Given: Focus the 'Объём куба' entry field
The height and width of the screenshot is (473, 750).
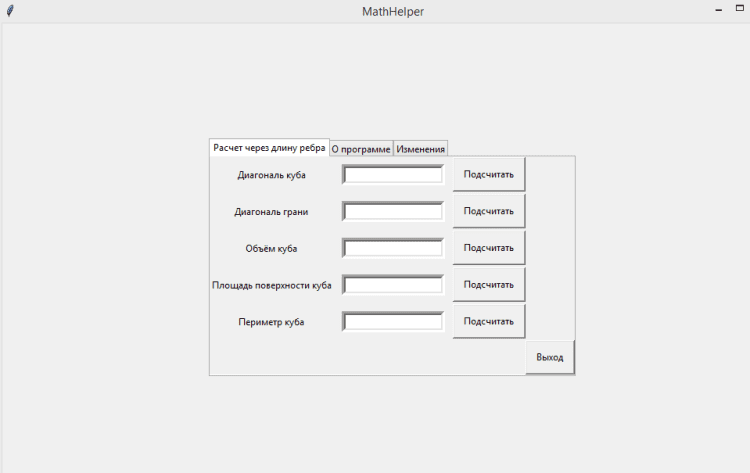Looking at the screenshot, I should (393, 248).
